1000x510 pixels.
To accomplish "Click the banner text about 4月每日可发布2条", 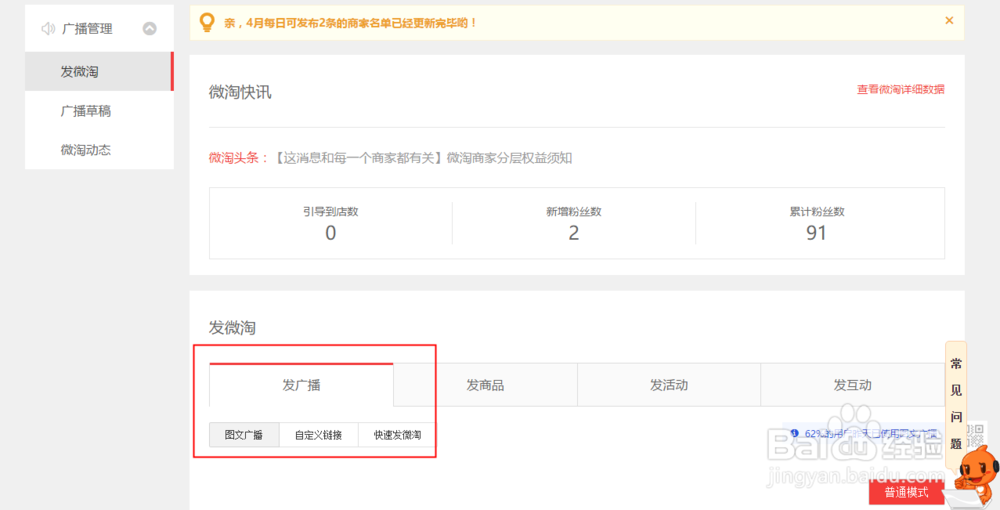I will (x=350, y=23).
